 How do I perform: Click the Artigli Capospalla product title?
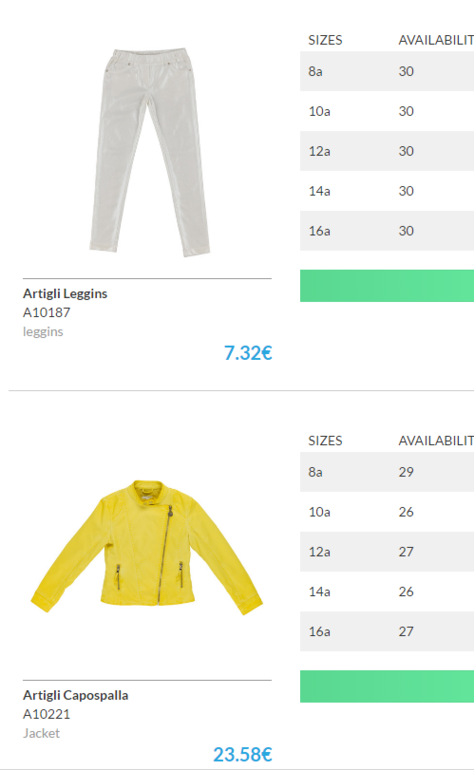(76, 695)
